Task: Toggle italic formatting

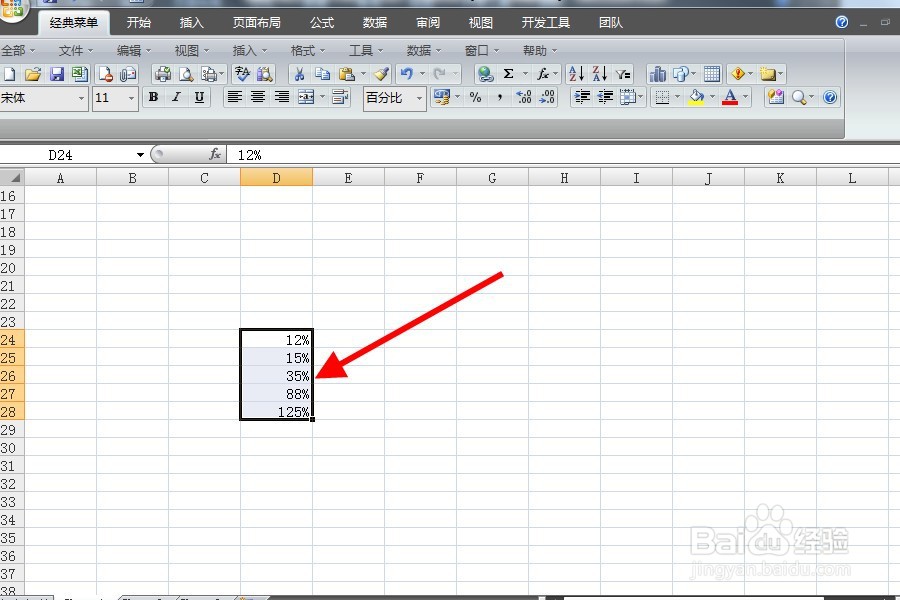Action: tap(176, 98)
